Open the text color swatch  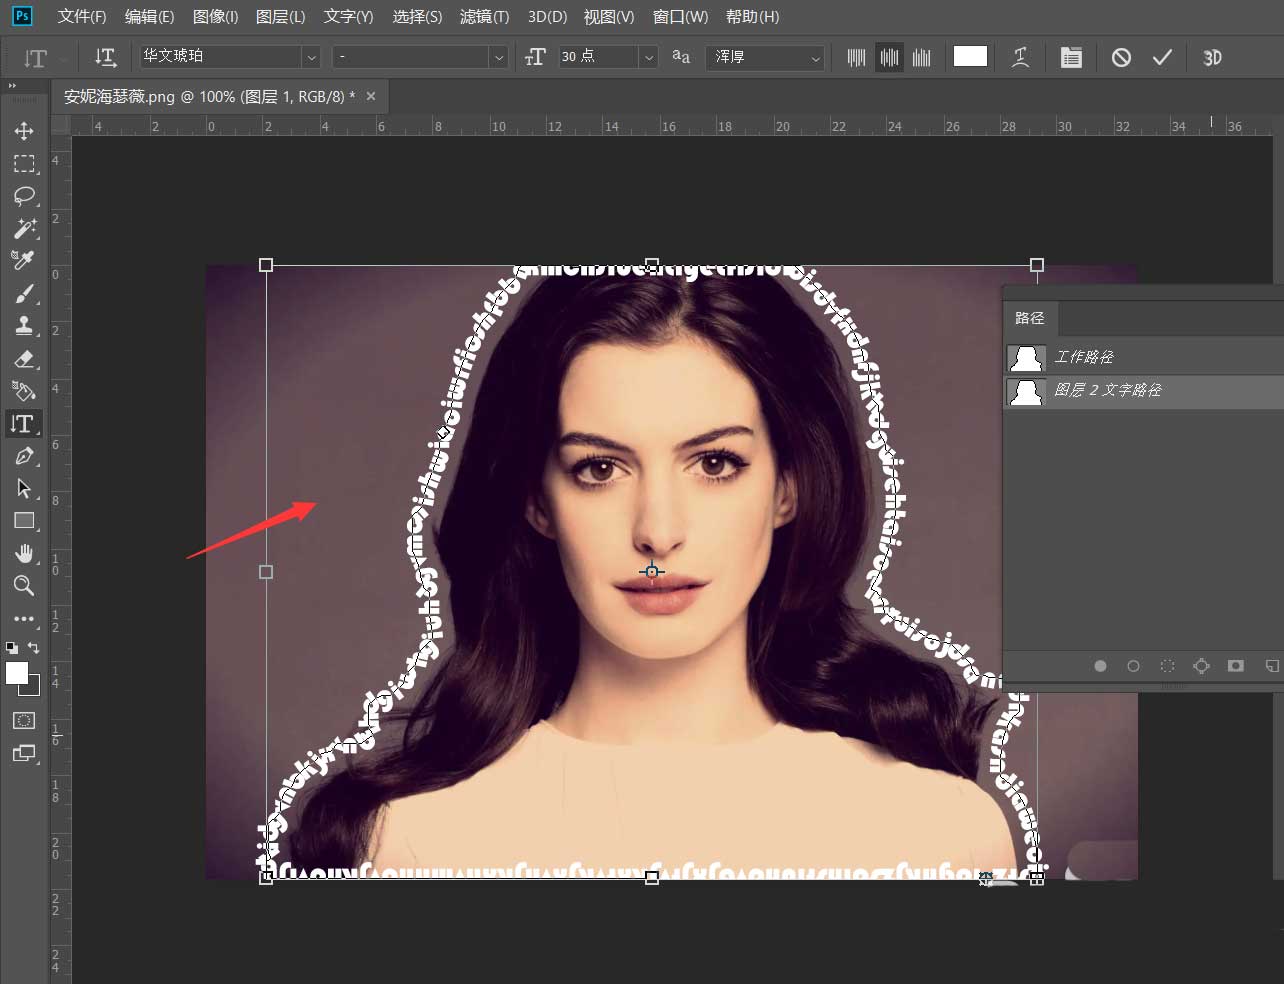[x=970, y=56]
